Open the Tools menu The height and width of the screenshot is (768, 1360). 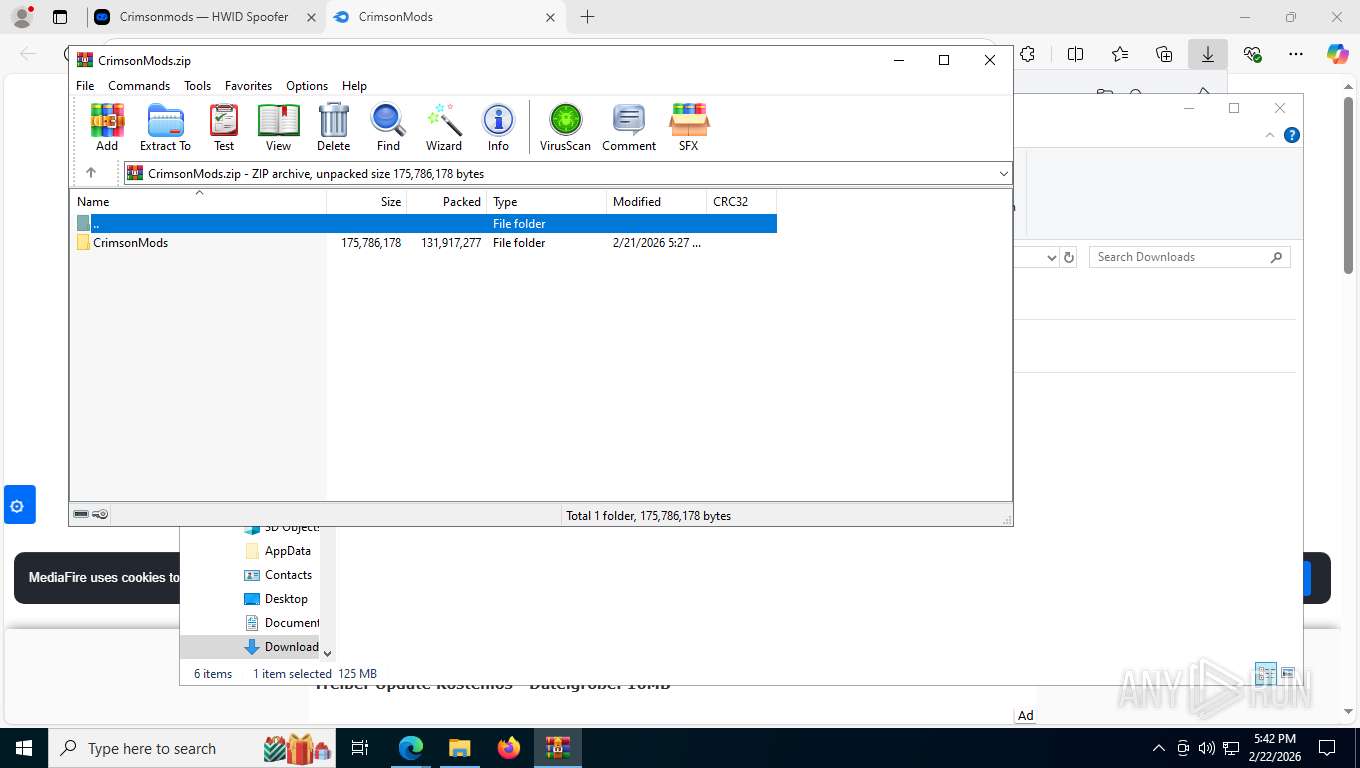pyautogui.click(x=197, y=86)
